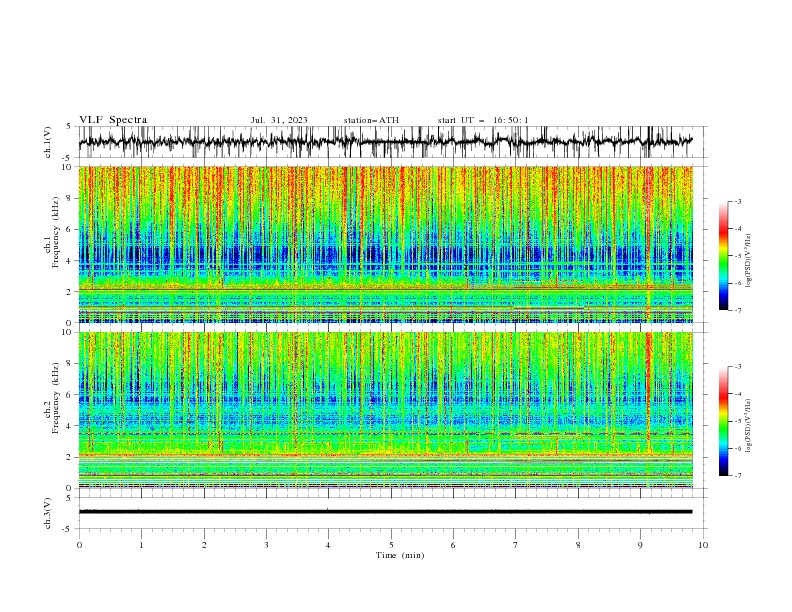The height and width of the screenshot is (612, 792).
Task: Click the "8" kHz tick of the ch.1 spectrogram
Action: point(70,198)
